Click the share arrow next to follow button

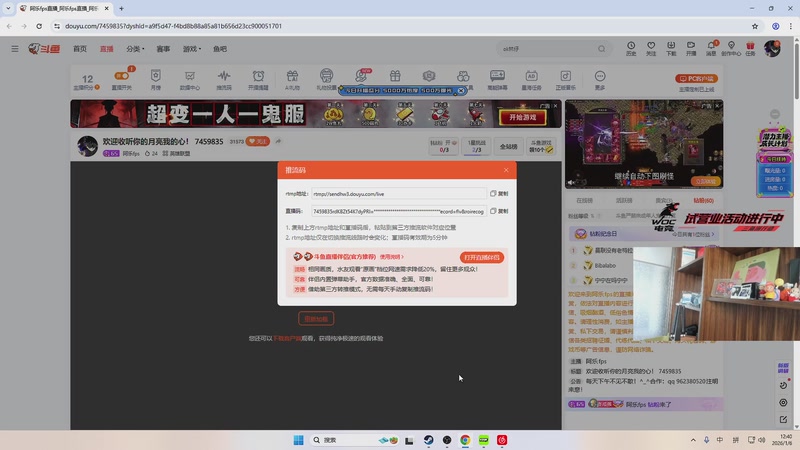tap(278, 141)
